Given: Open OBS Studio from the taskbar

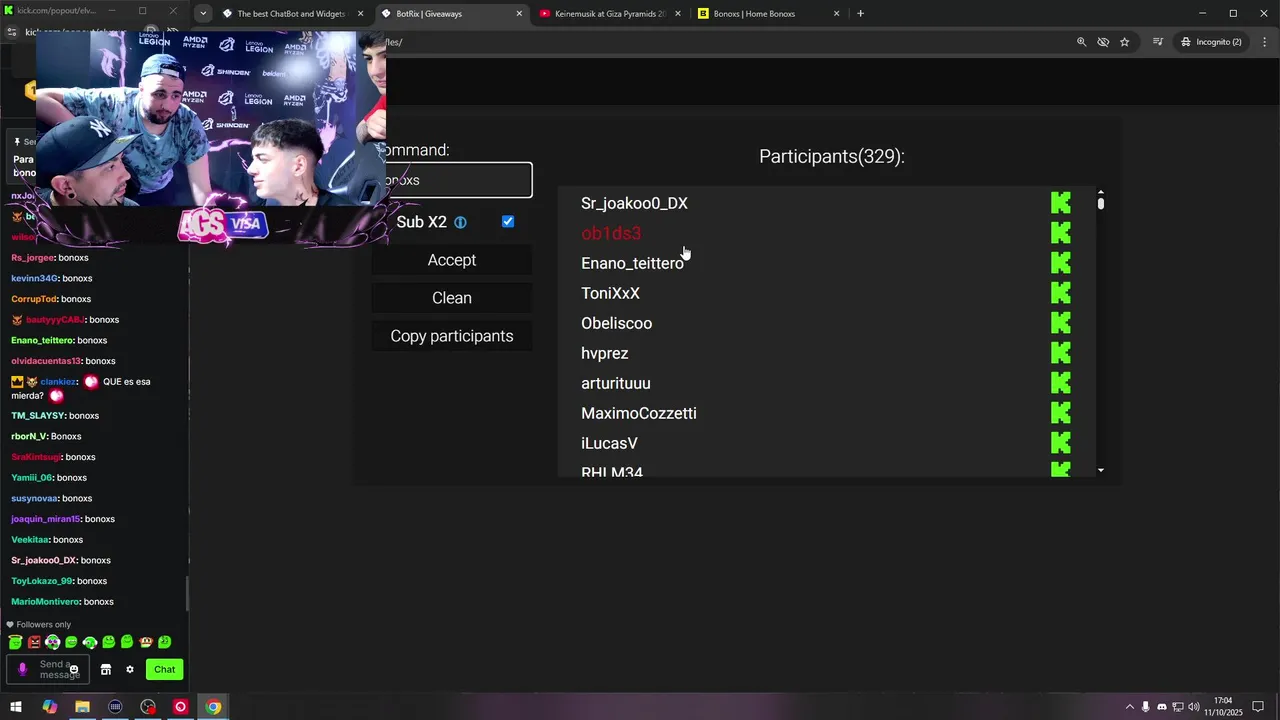Looking at the screenshot, I should (148, 707).
